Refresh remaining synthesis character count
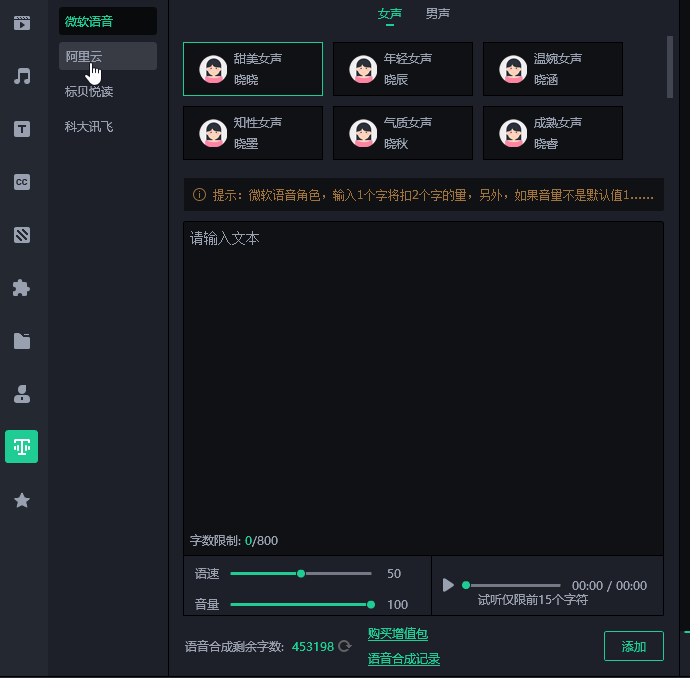Viewport: 690px width, 678px height. coord(345,646)
